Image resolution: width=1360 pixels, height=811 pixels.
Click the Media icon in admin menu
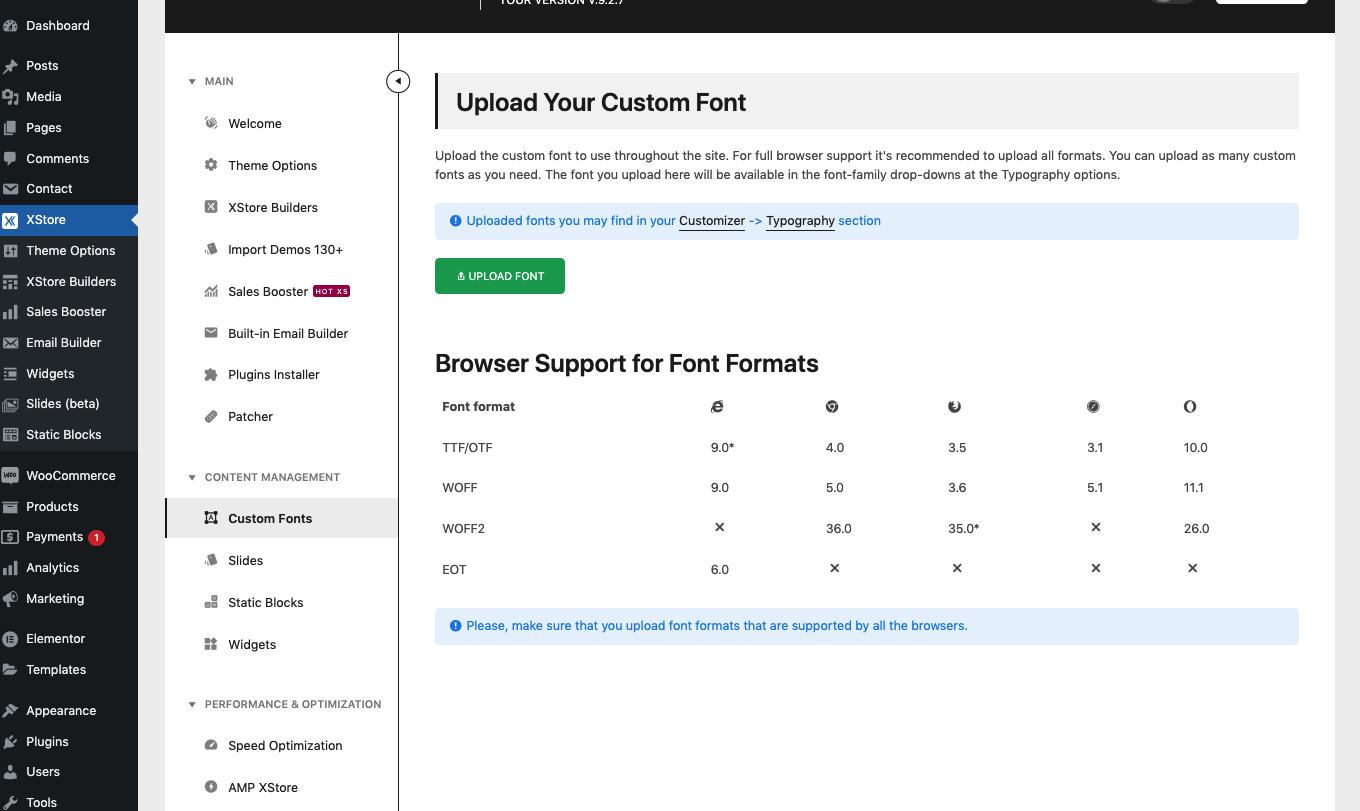pos(10,97)
